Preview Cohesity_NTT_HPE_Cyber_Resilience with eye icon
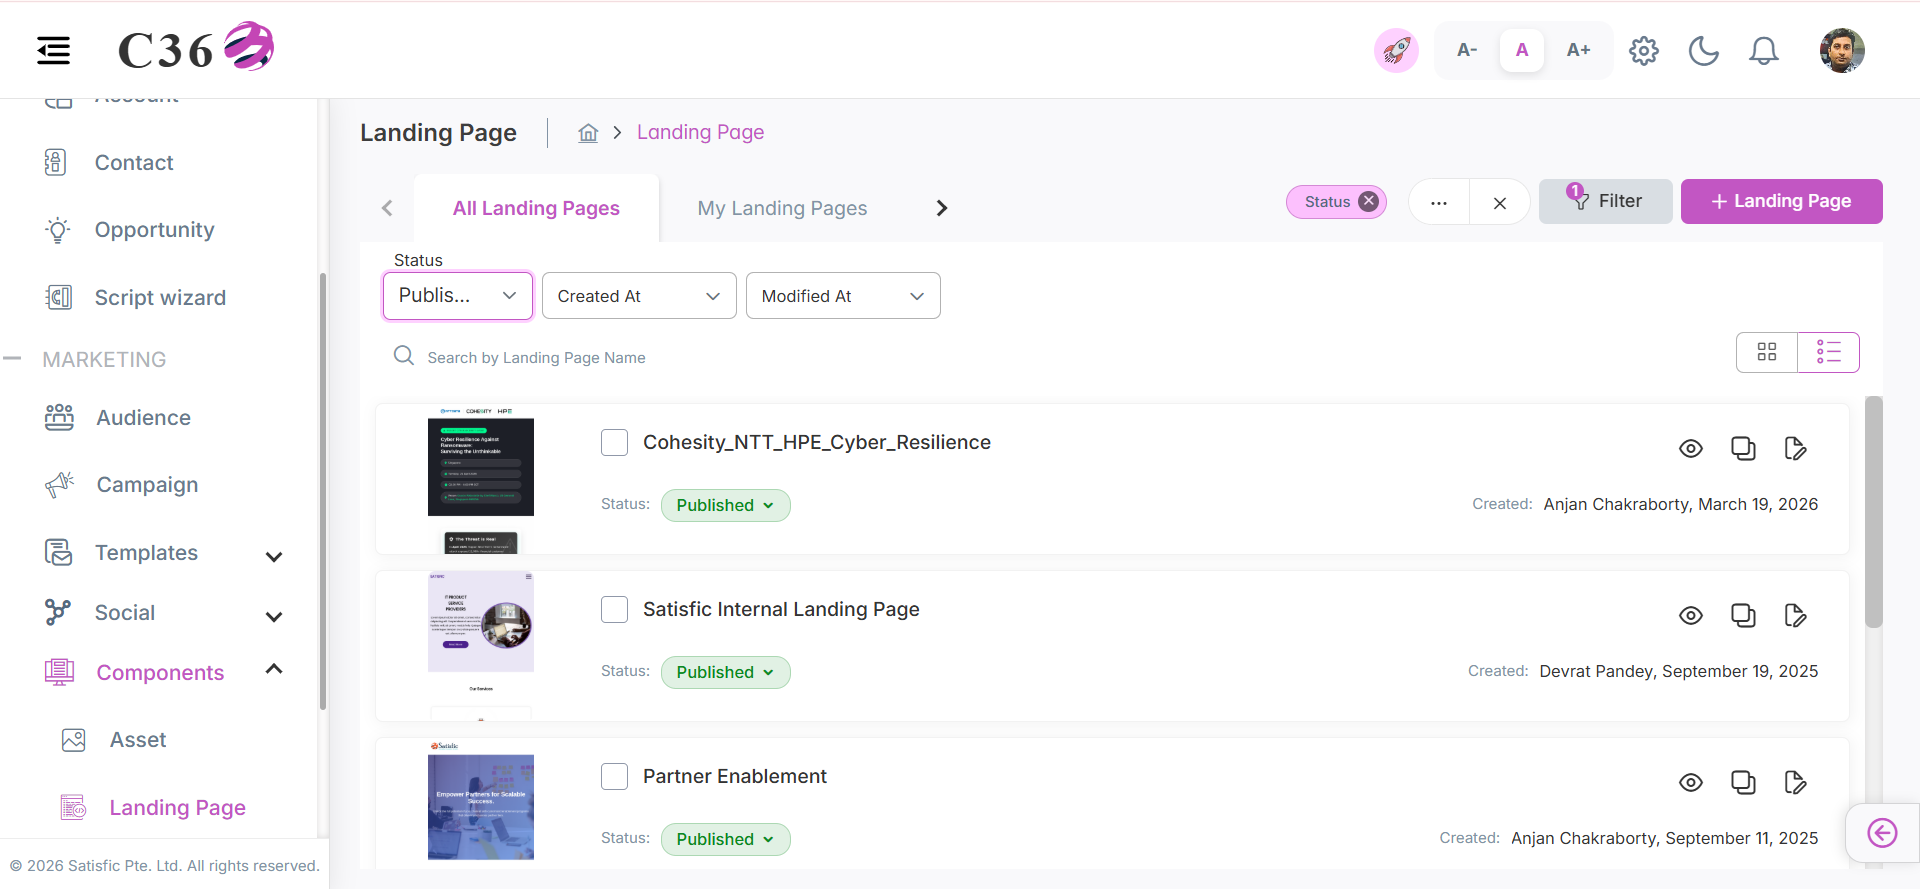This screenshot has width=1920, height=889. click(x=1691, y=448)
